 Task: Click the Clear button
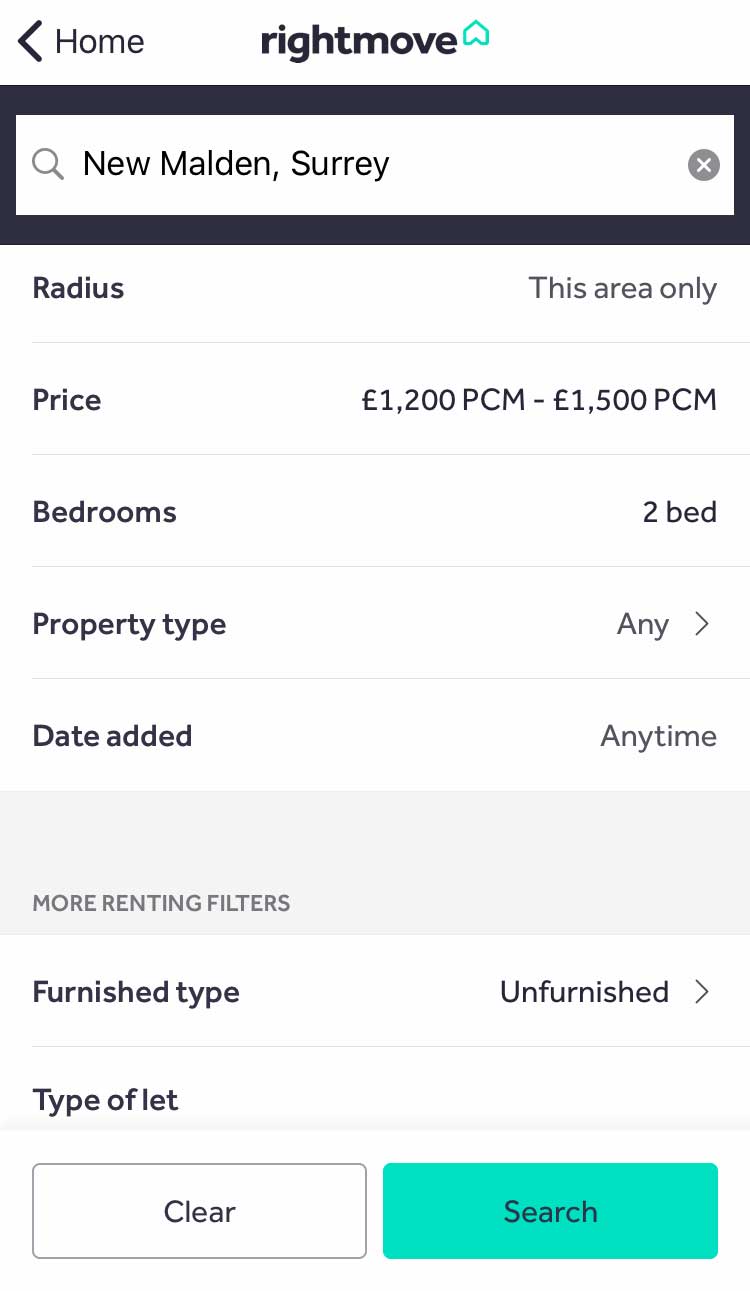click(x=199, y=1211)
